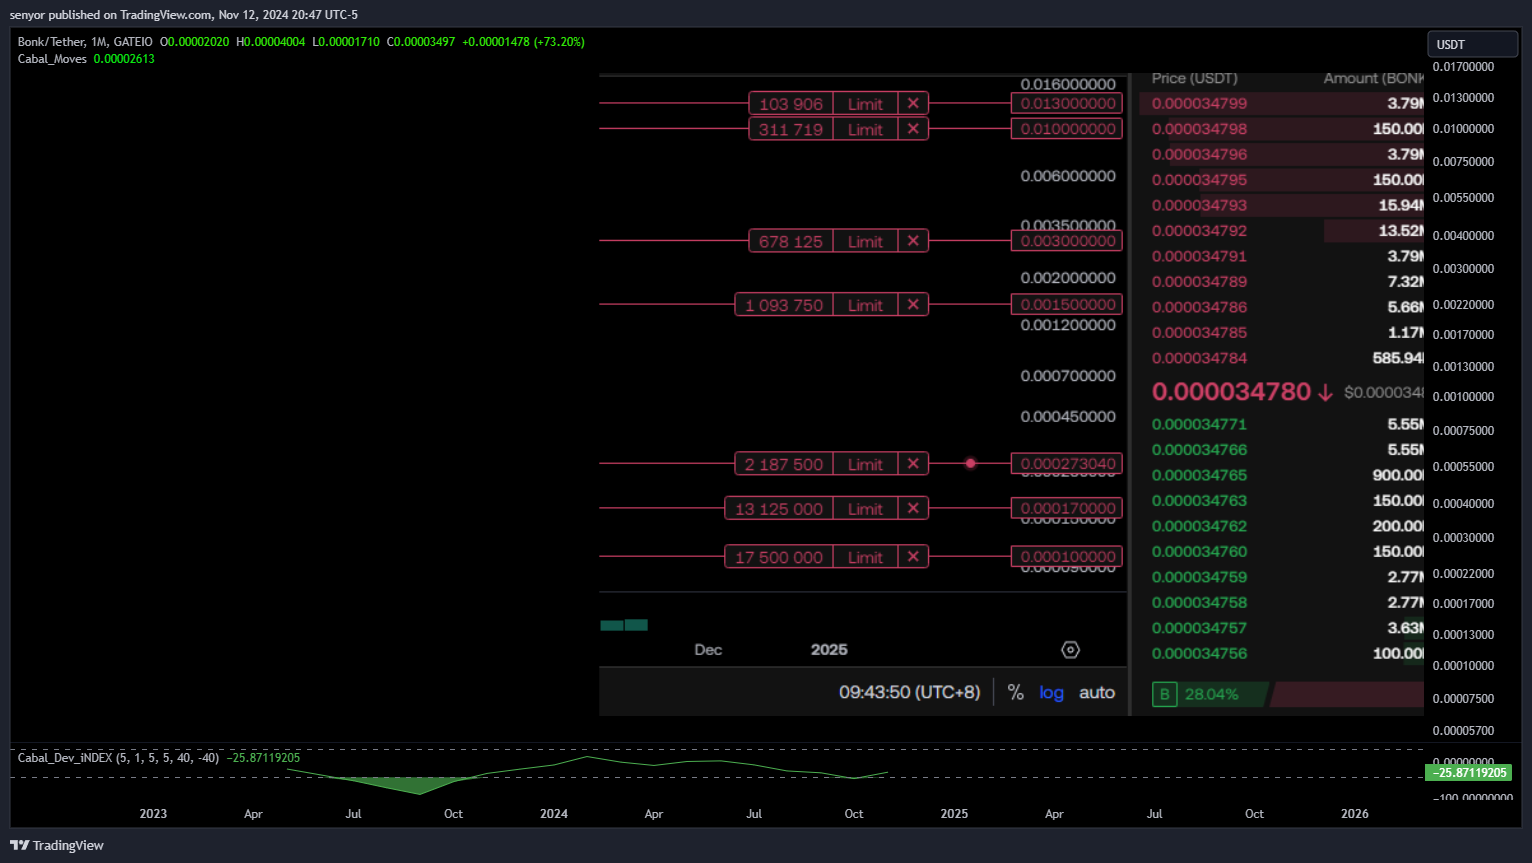Viewport: 1532px width, 863px height.
Task: Toggle auto scale mode
Action: pos(1097,692)
